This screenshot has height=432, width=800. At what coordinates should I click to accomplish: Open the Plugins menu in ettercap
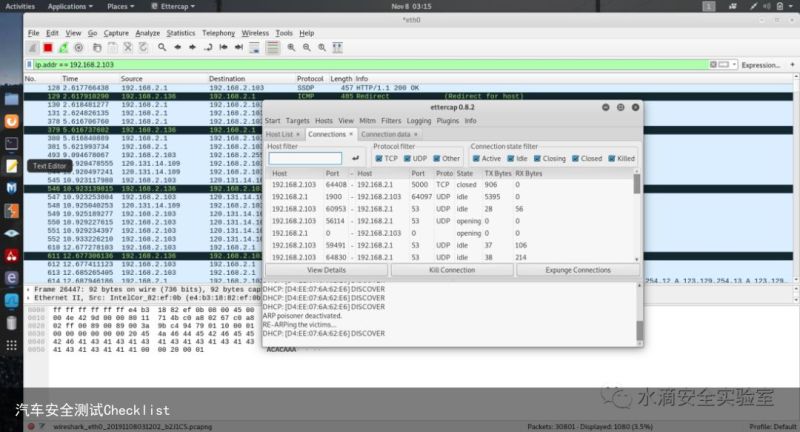pos(447,121)
